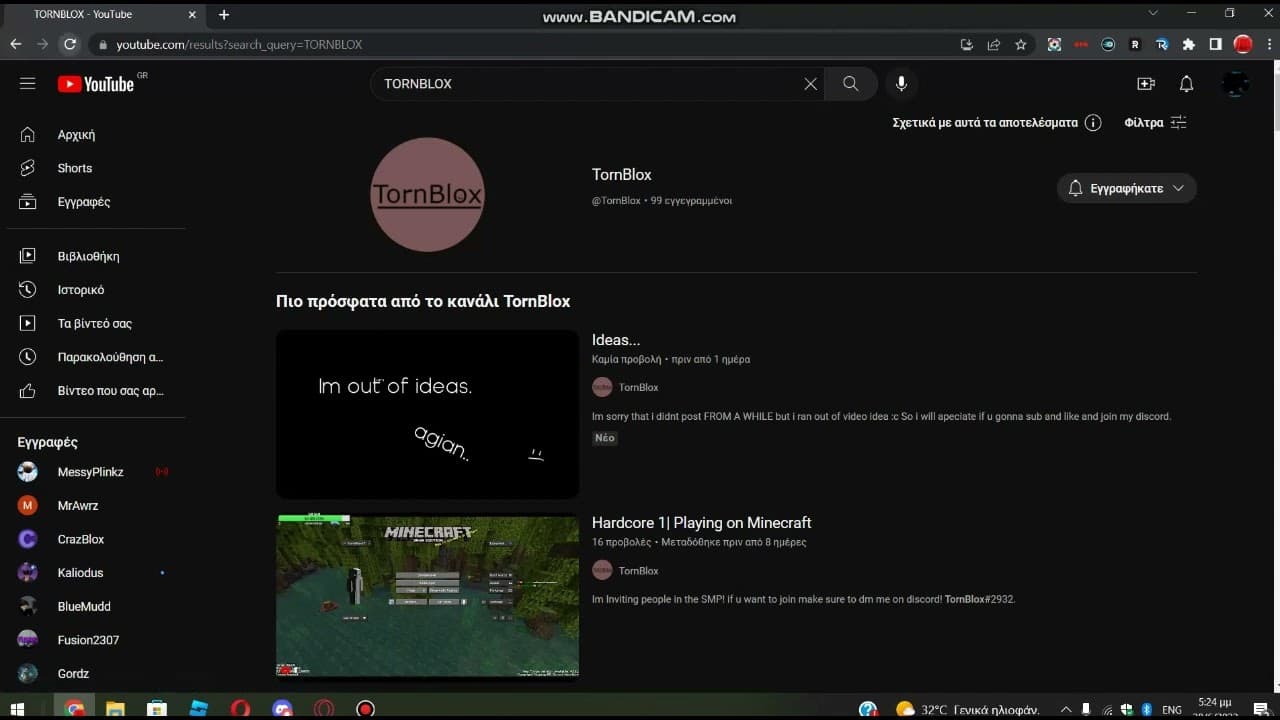Bookmark this page with the star
Image resolution: width=1280 pixels, height=720 pixels.
pos(1021,44)
